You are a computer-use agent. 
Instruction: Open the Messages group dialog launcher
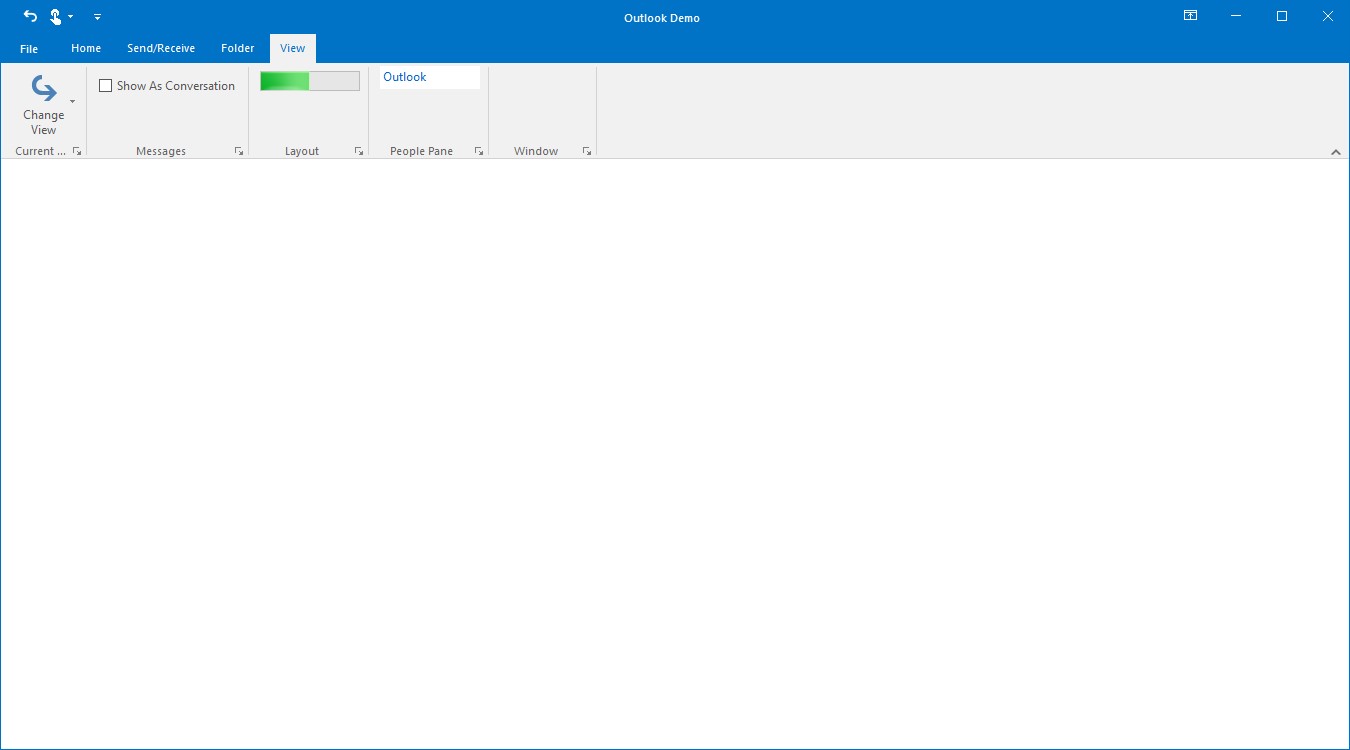[239, 150]
